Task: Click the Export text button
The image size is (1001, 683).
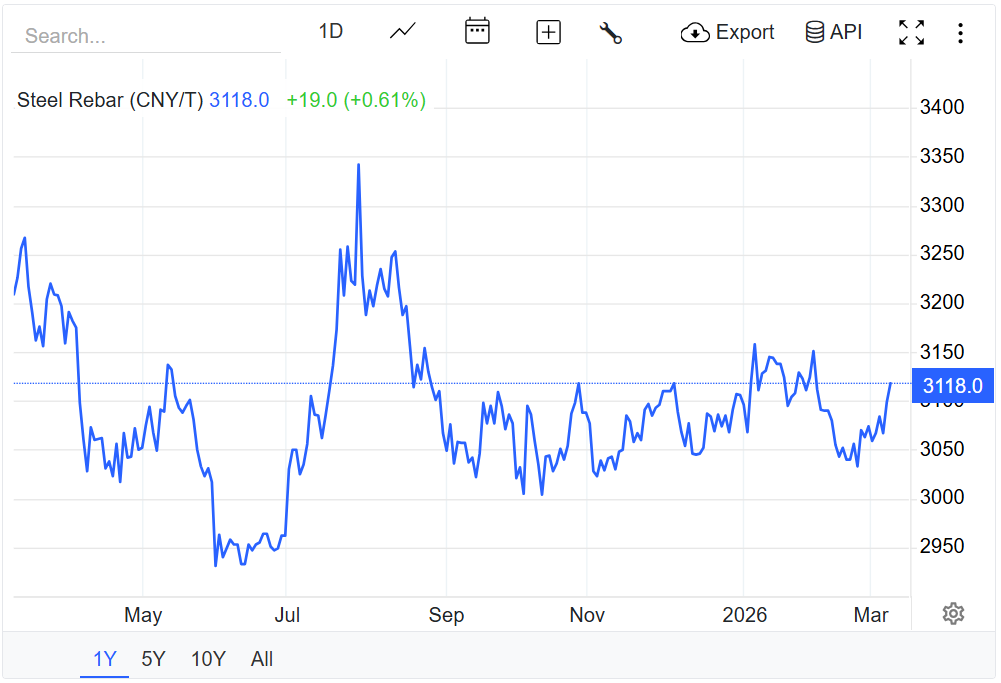Action: click(745, 32)
